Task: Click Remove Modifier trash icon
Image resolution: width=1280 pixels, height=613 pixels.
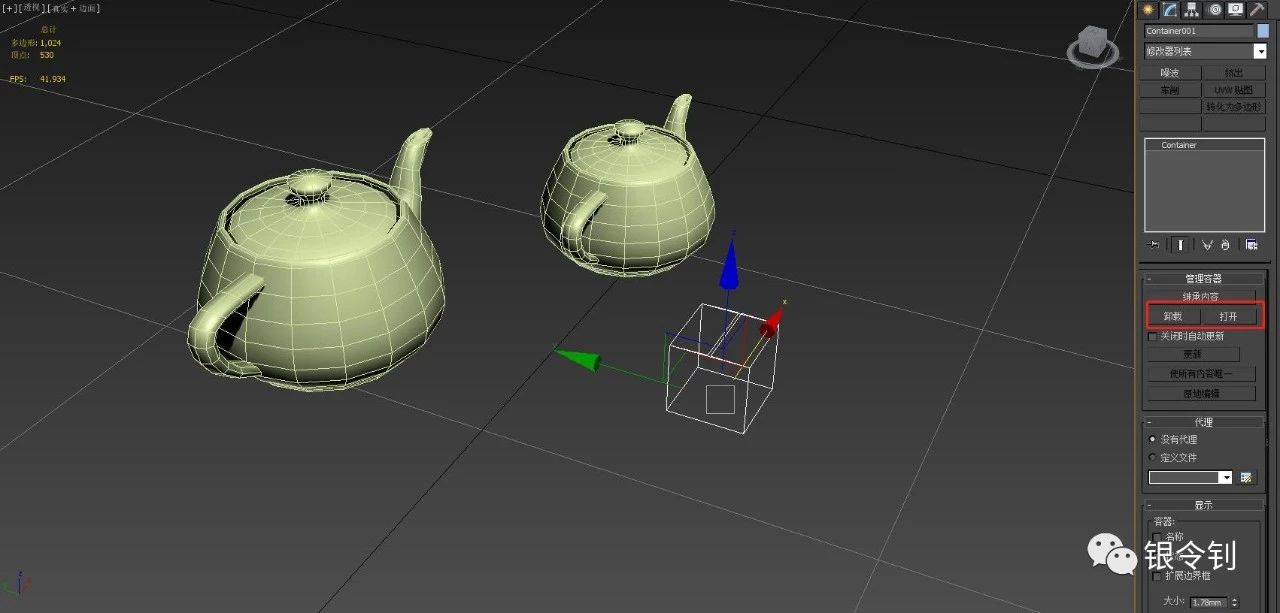Action: point(1224,244)
